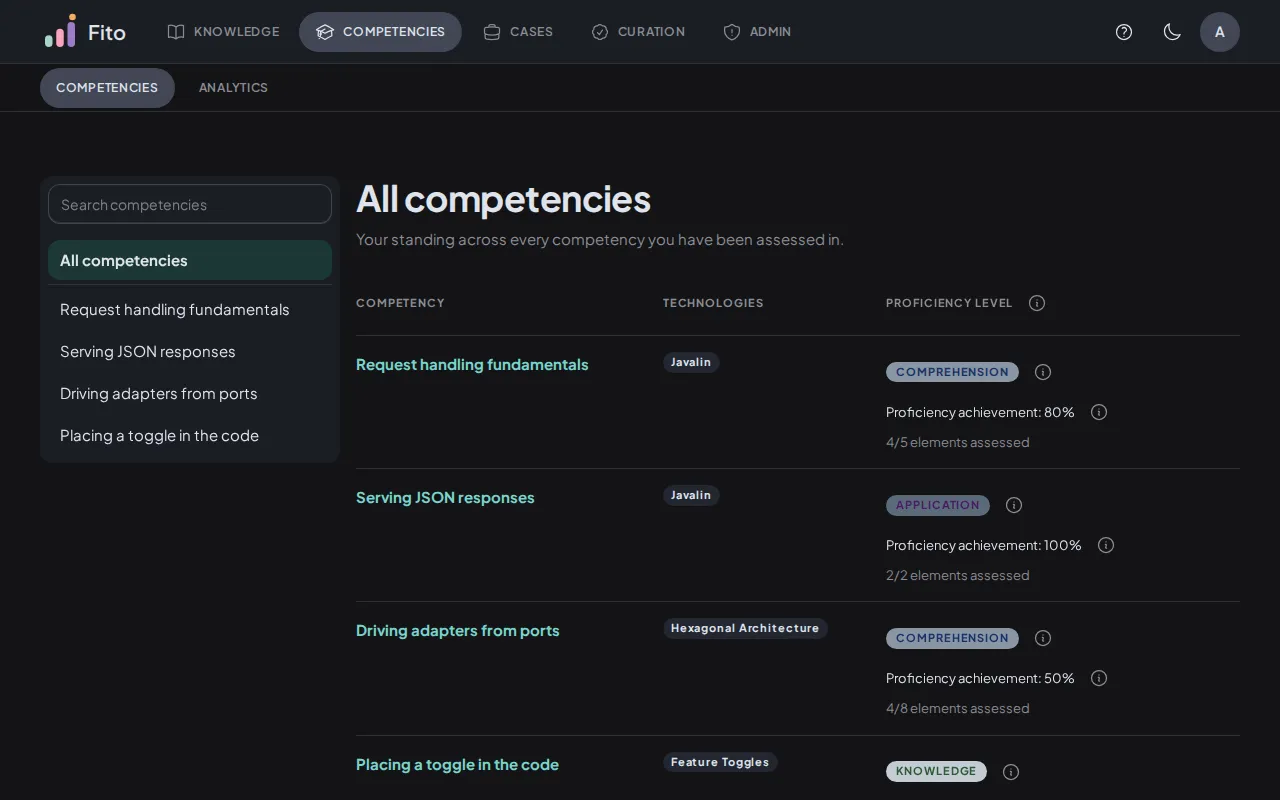
Task: Open the user avatar A menu
Action: click(x=1220, y=32)
